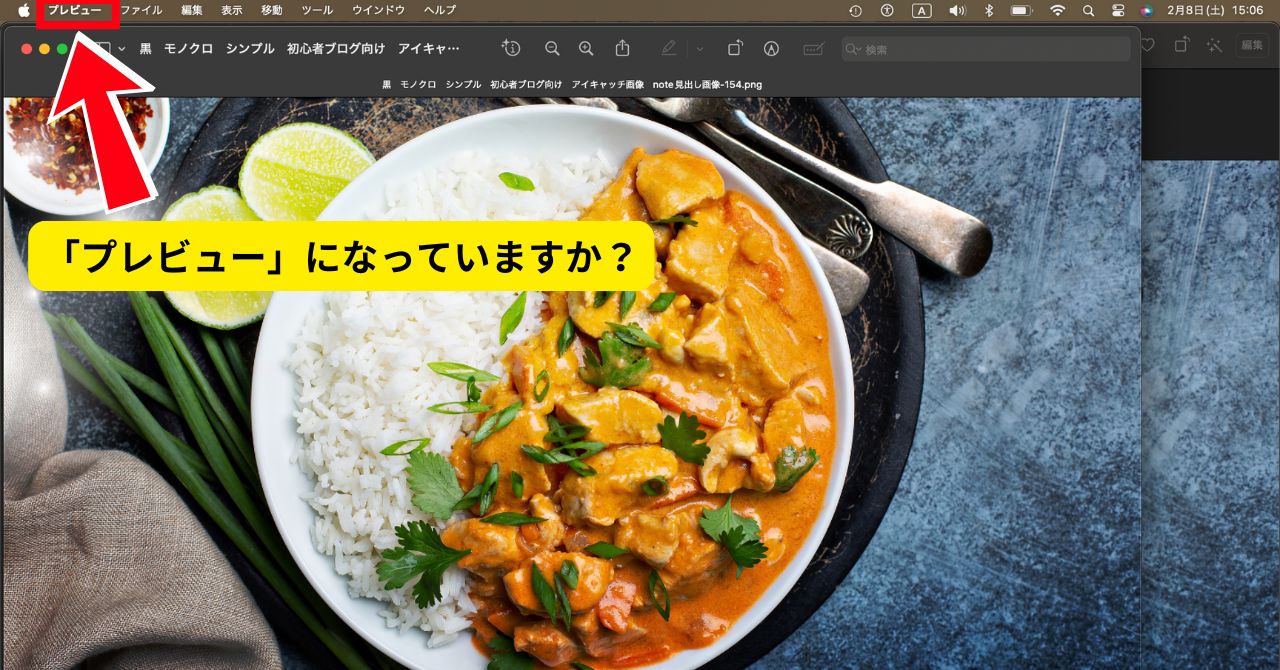Open Spotlight search
Screen dimensions: 1280x670
point(1088,10)
